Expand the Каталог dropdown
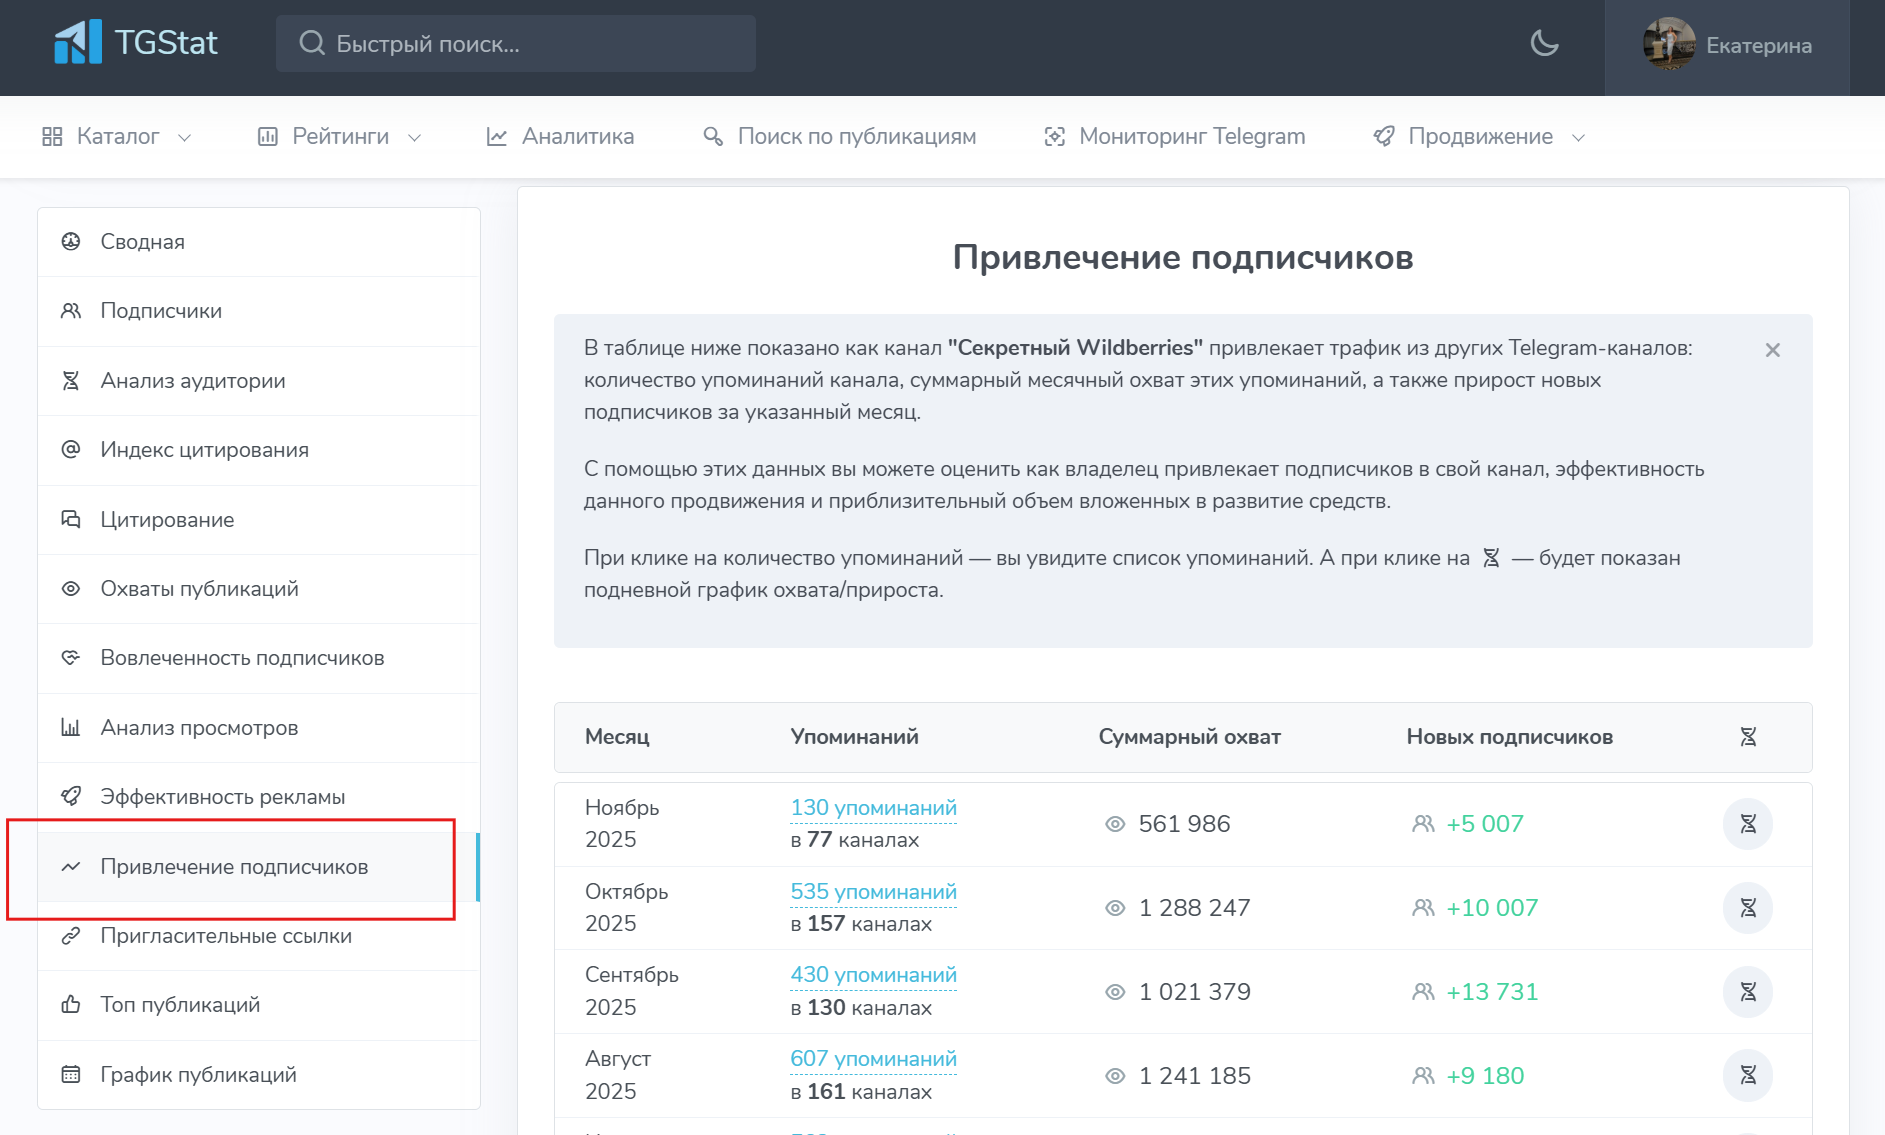1885x1135 pixels. click(x=117, y=136)
